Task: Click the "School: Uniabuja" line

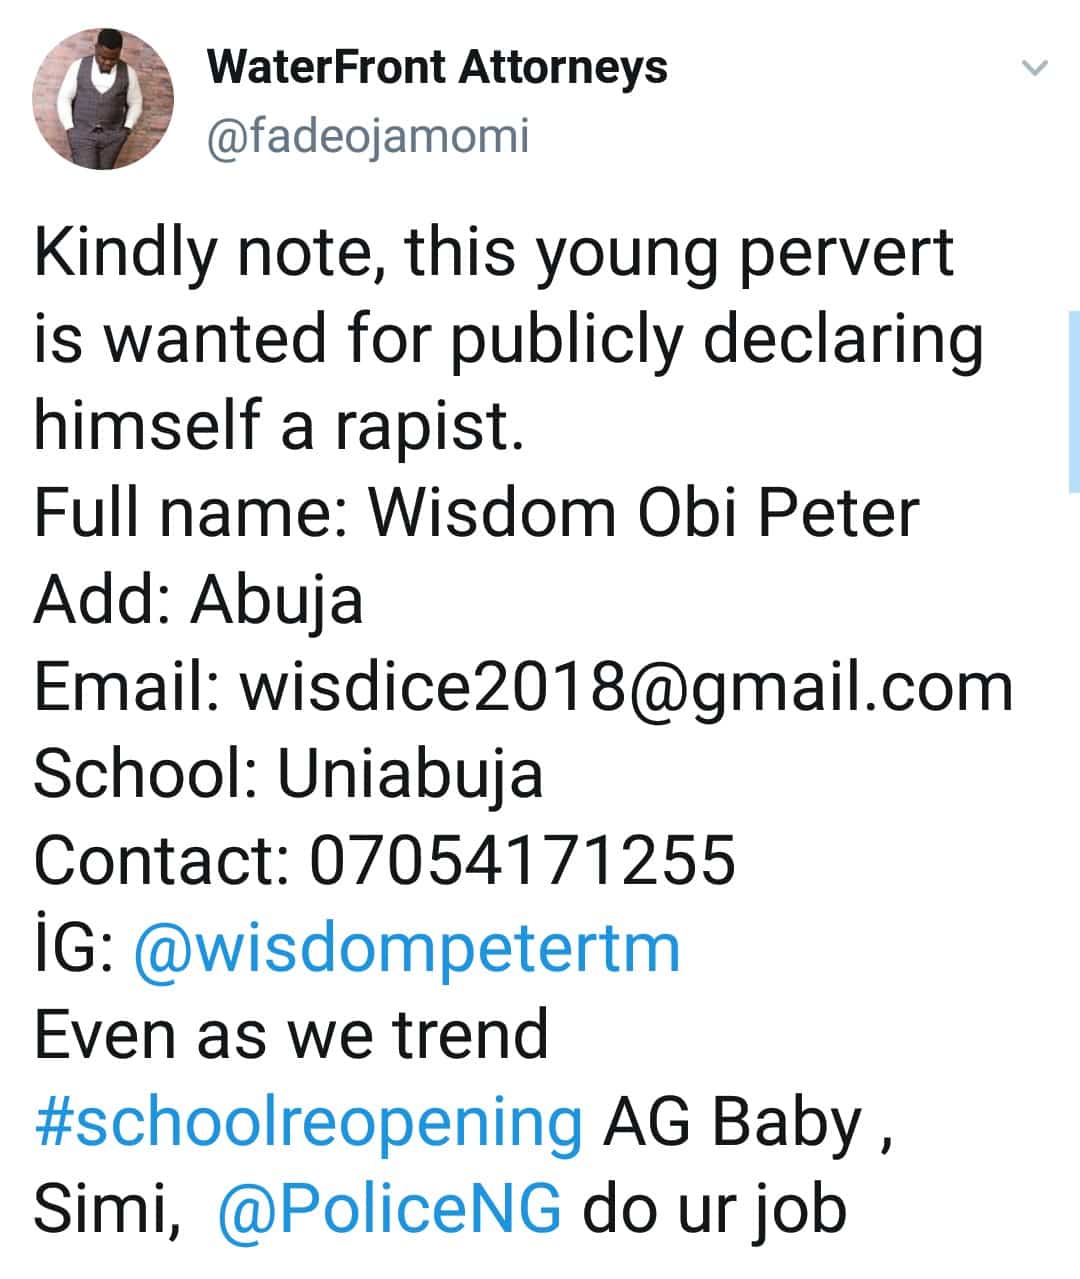Action: (x=288, y=774)
